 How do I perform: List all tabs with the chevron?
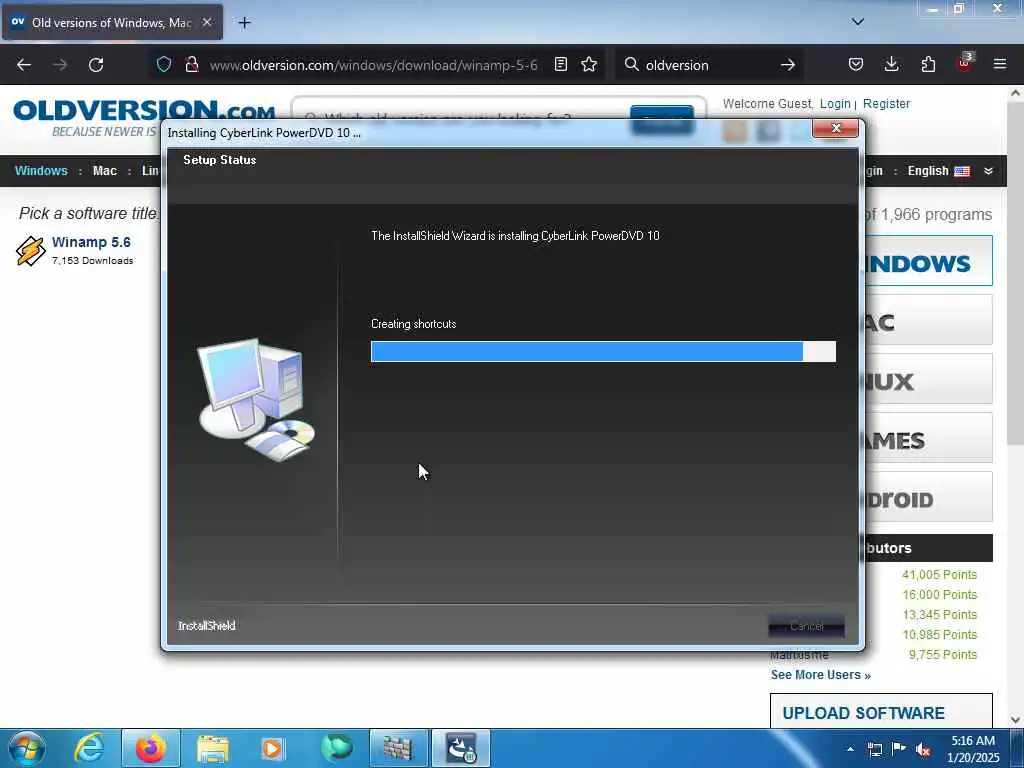pos(857,22)
